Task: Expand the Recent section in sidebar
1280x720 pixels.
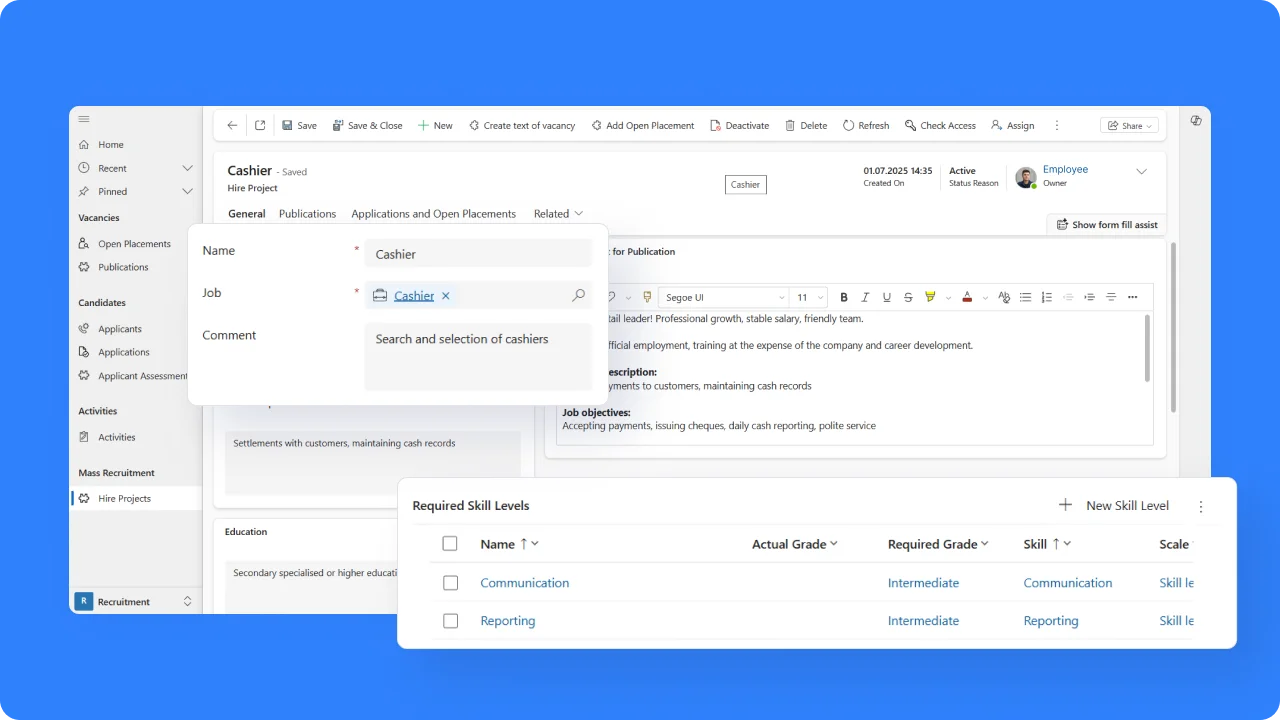Action: coord(187,168)
